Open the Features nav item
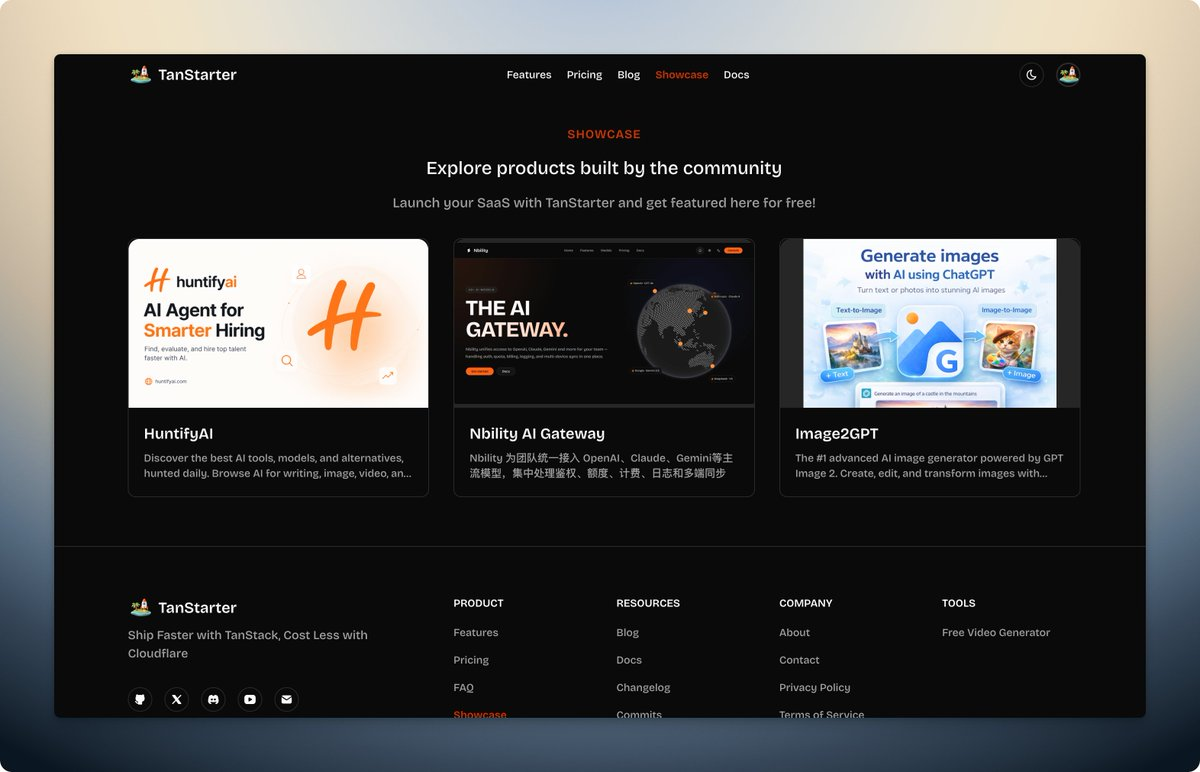 click(529, 75)
